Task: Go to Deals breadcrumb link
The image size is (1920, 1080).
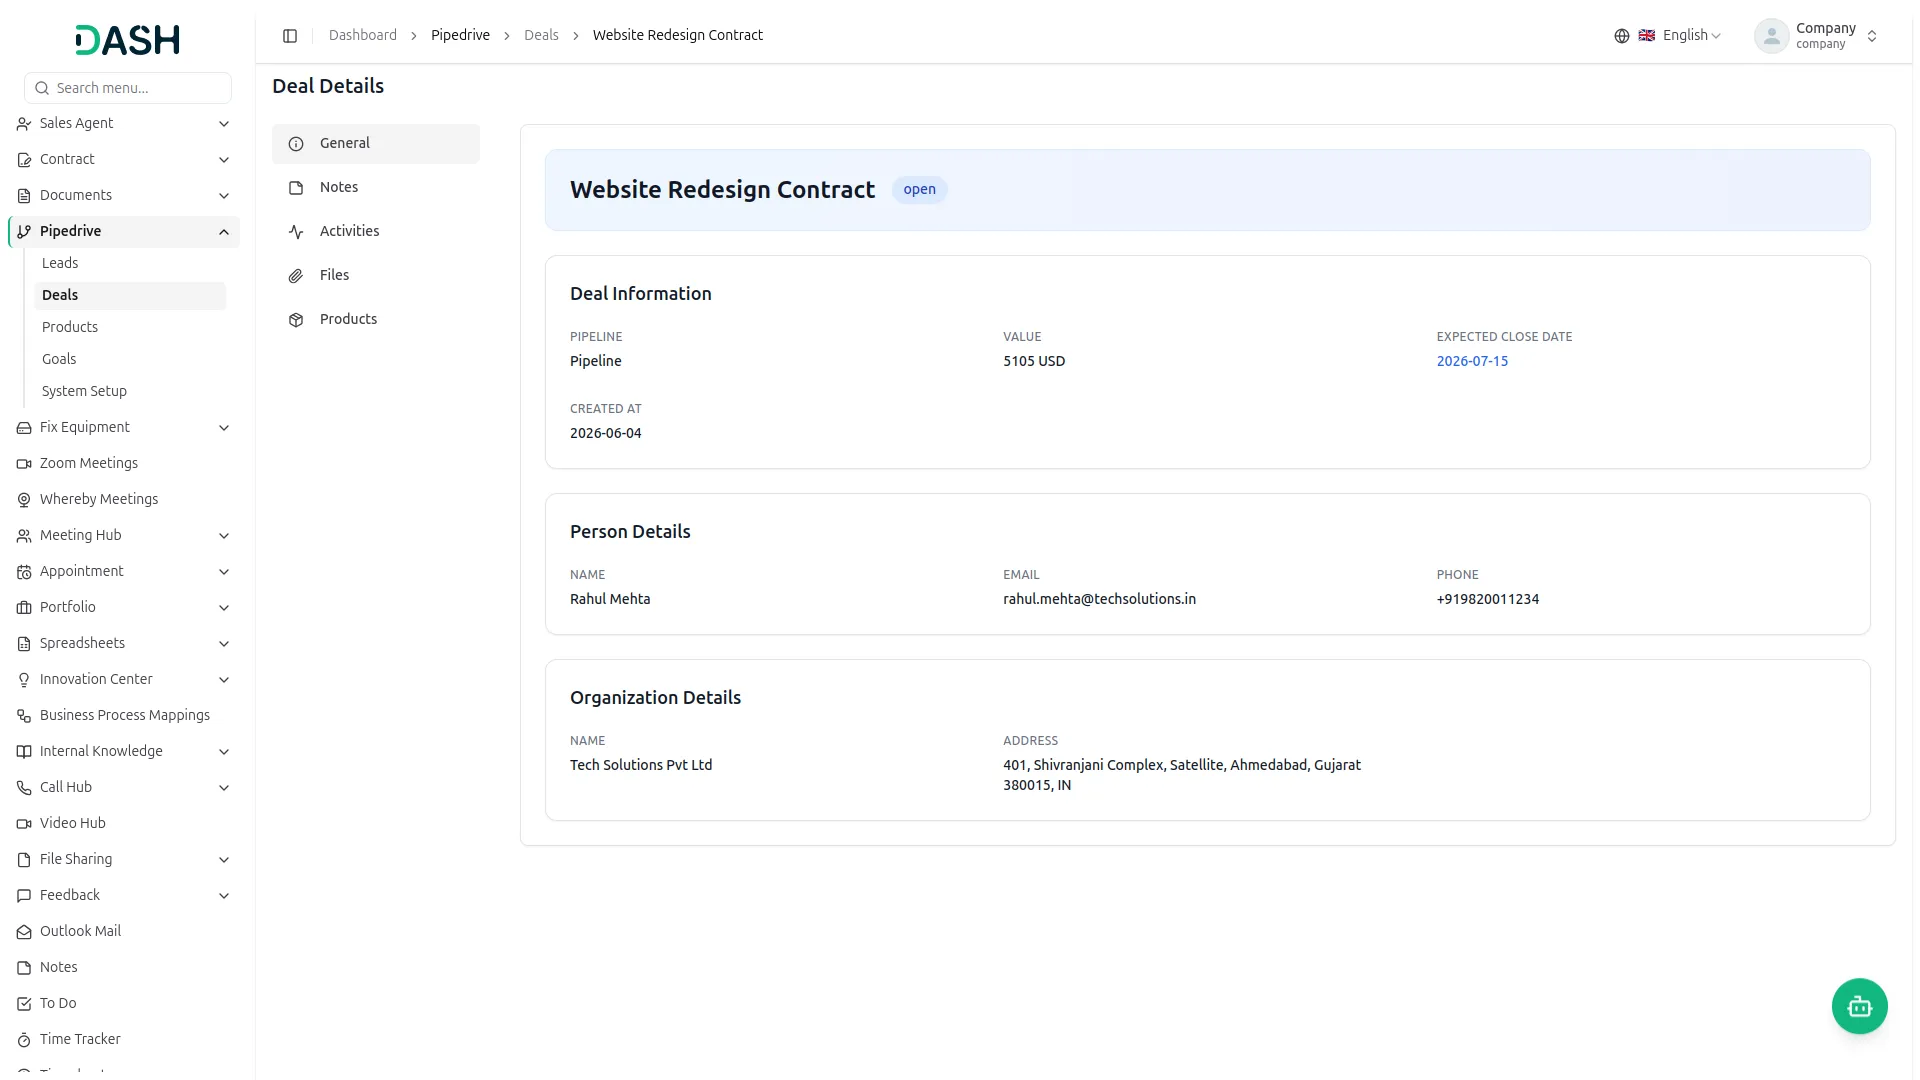Action: pyautogui.click(x=541, y=35)
